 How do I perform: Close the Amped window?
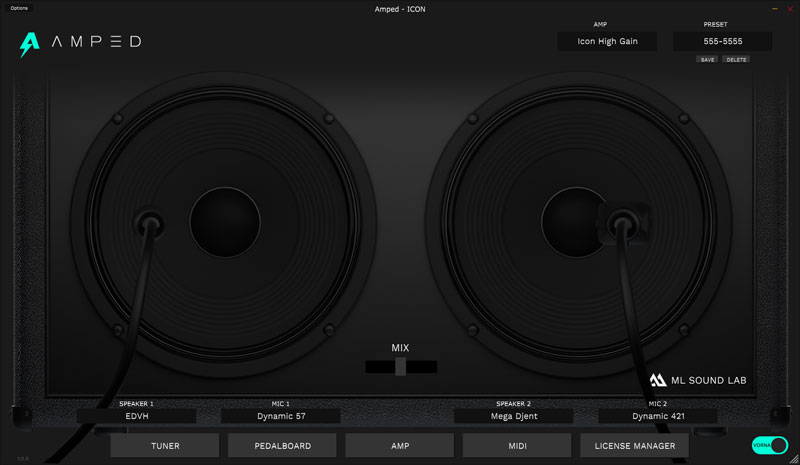coord(790,9)
